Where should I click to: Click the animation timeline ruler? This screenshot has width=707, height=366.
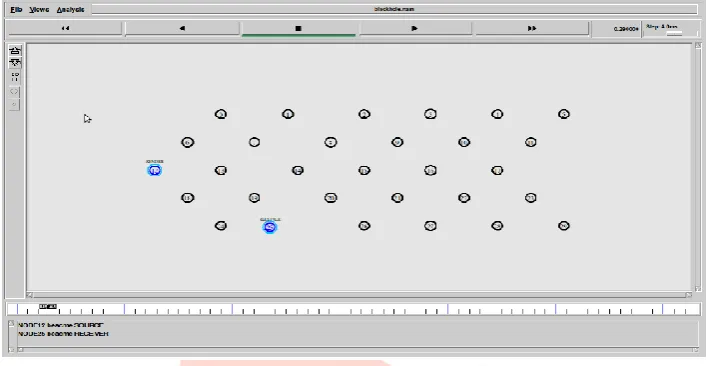pos(354,309)
